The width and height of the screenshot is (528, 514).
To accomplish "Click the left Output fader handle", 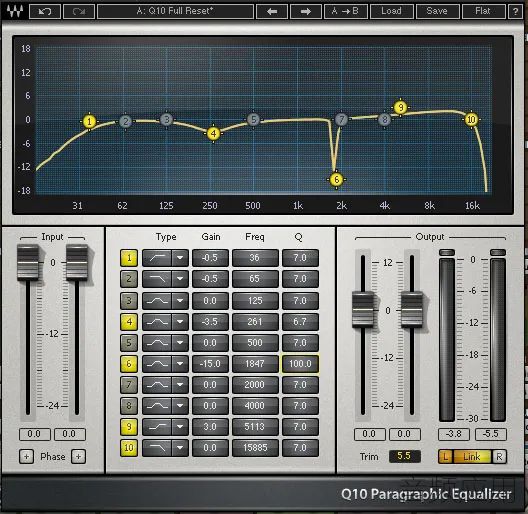I will click(363, 310).
